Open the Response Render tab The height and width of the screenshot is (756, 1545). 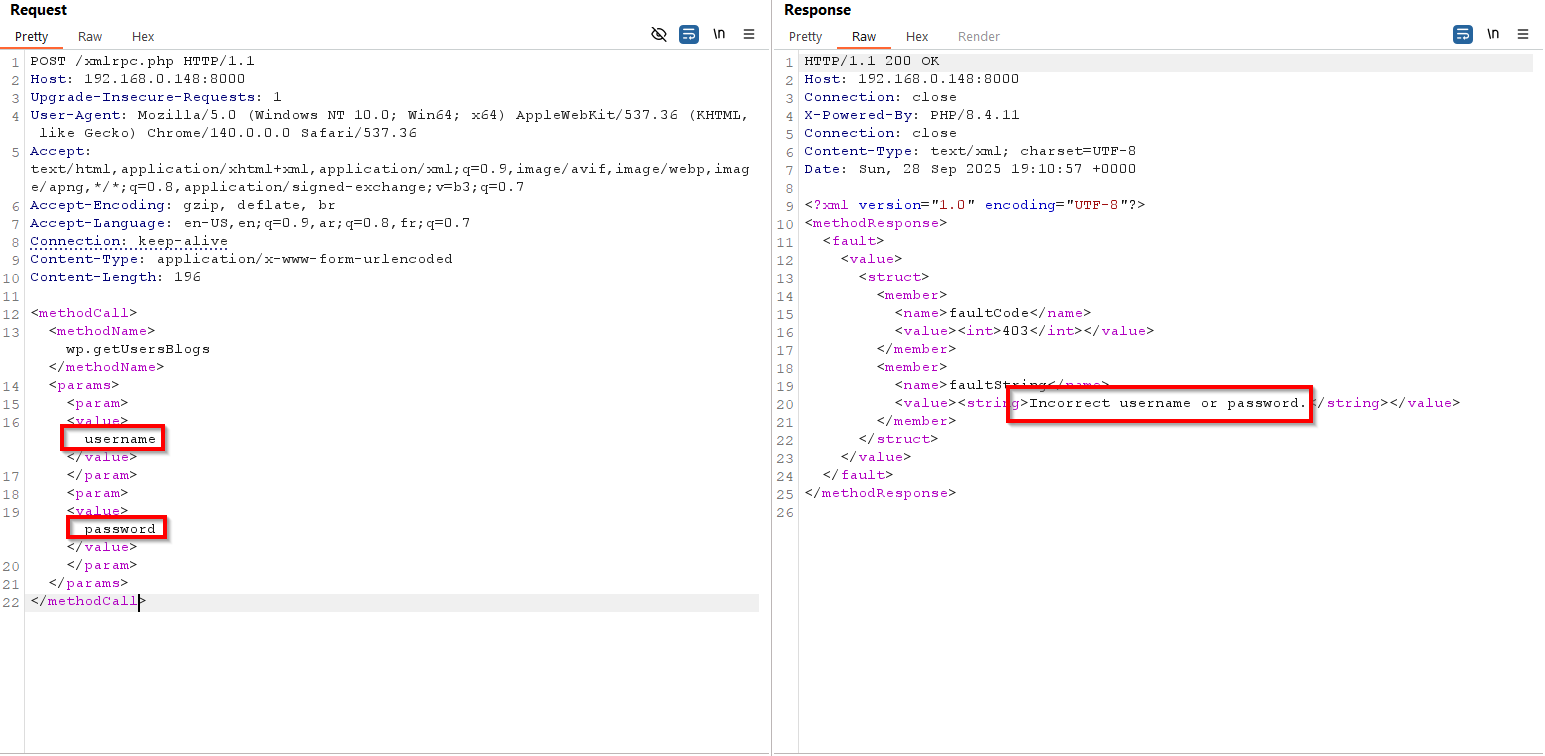978,37
